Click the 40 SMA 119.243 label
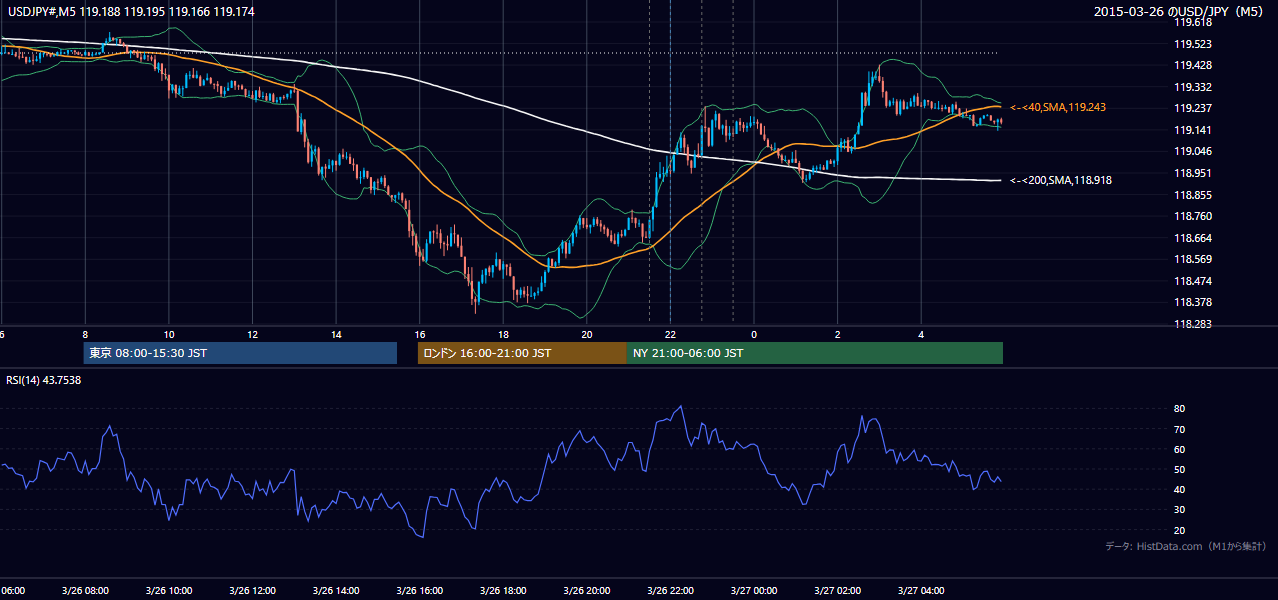1278x600 pixels. tap(1058, 107)
